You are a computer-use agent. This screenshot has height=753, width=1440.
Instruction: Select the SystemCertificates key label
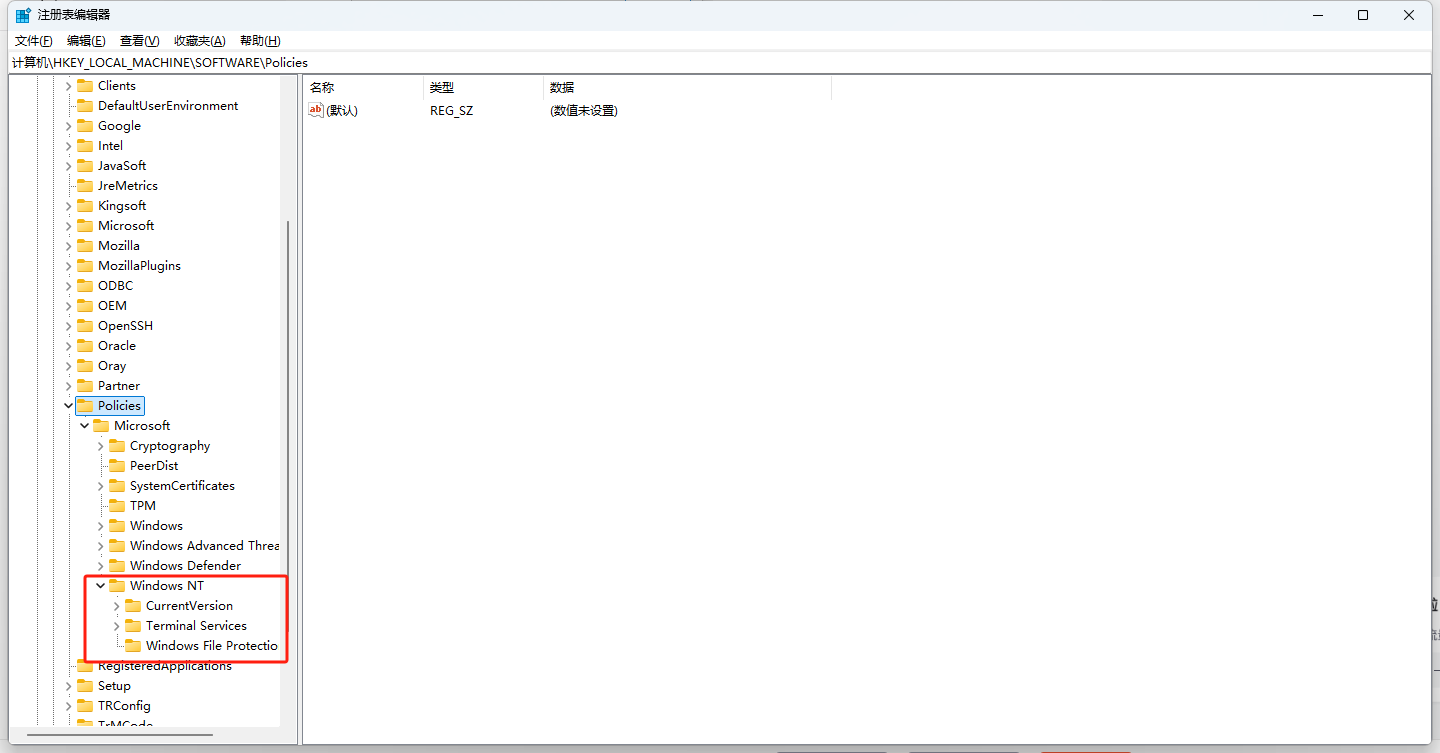point(182,486)
